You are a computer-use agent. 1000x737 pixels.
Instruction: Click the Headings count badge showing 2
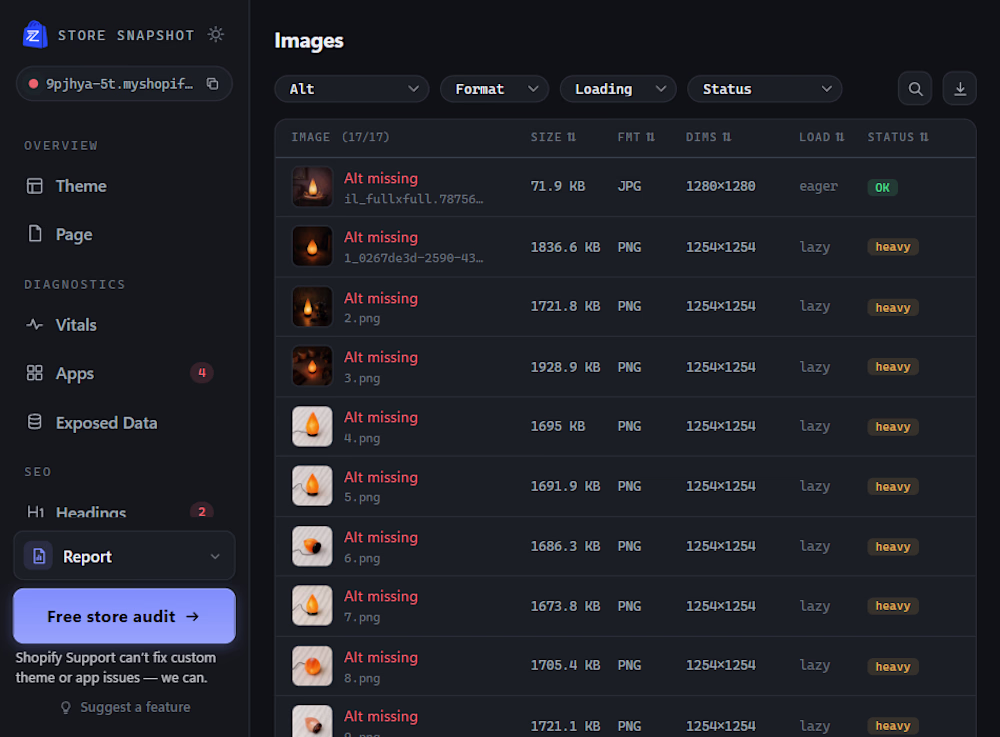click(202, 511)
